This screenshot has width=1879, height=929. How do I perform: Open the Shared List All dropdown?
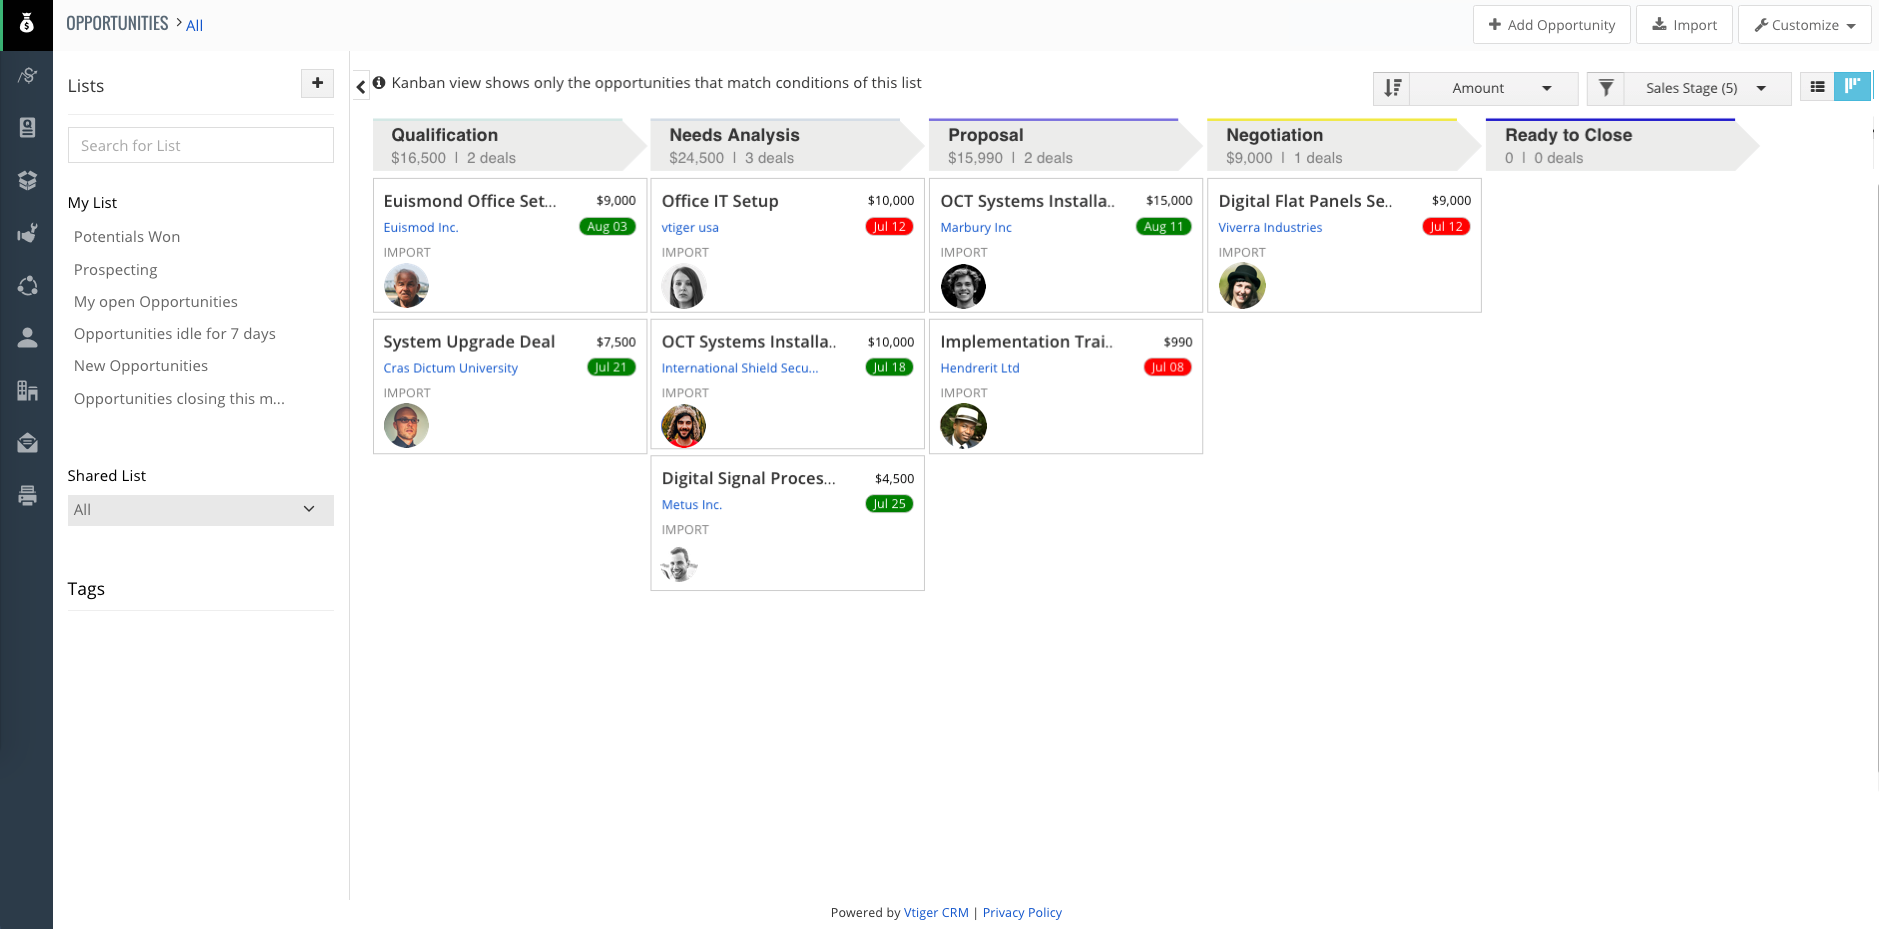(200, 510)
